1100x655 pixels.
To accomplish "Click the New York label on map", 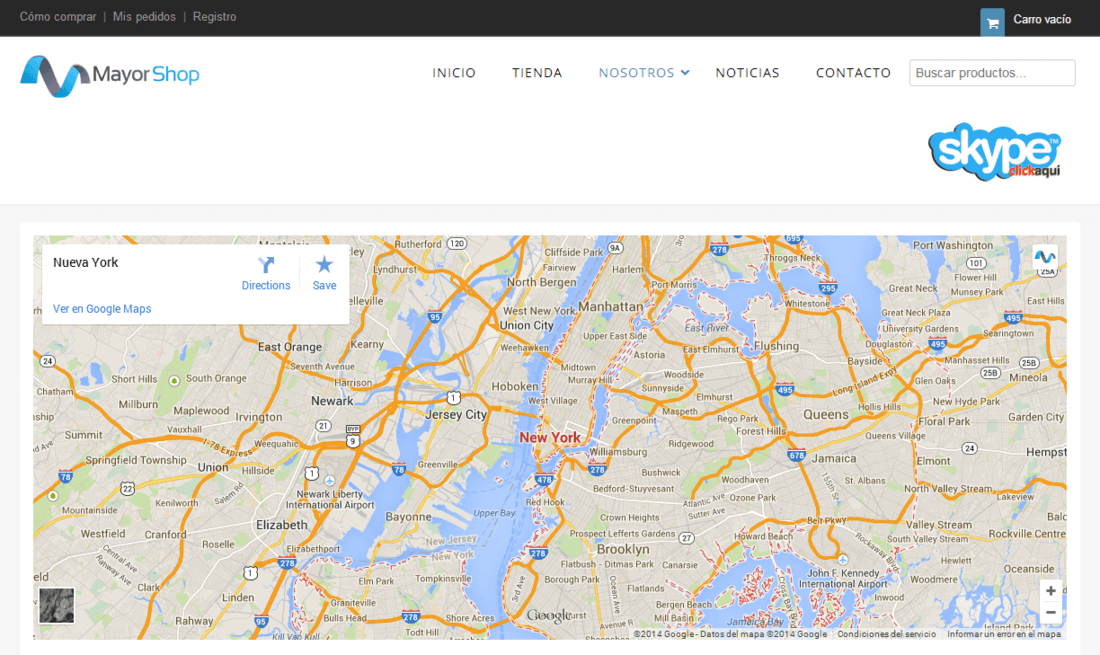I will pos(550,438).
